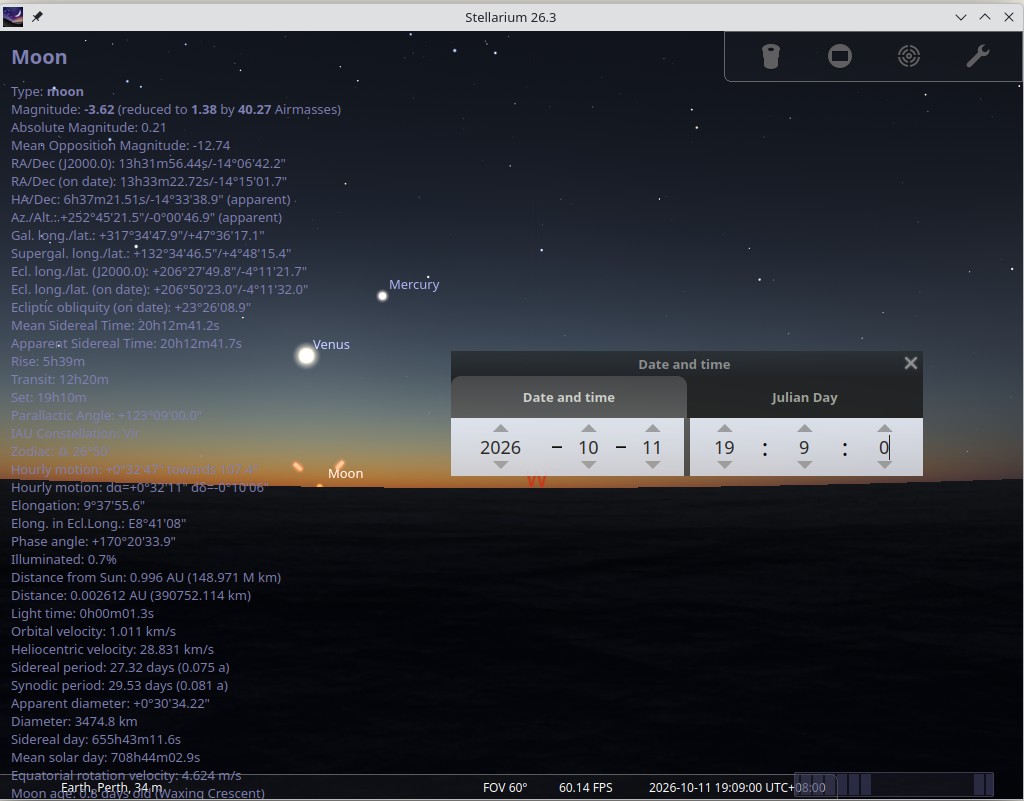The width and height of the screenshot is (1024, 801).
Task: Click the 2026-10-11 19:09:00 status bar time
Action: pos(737,787)
